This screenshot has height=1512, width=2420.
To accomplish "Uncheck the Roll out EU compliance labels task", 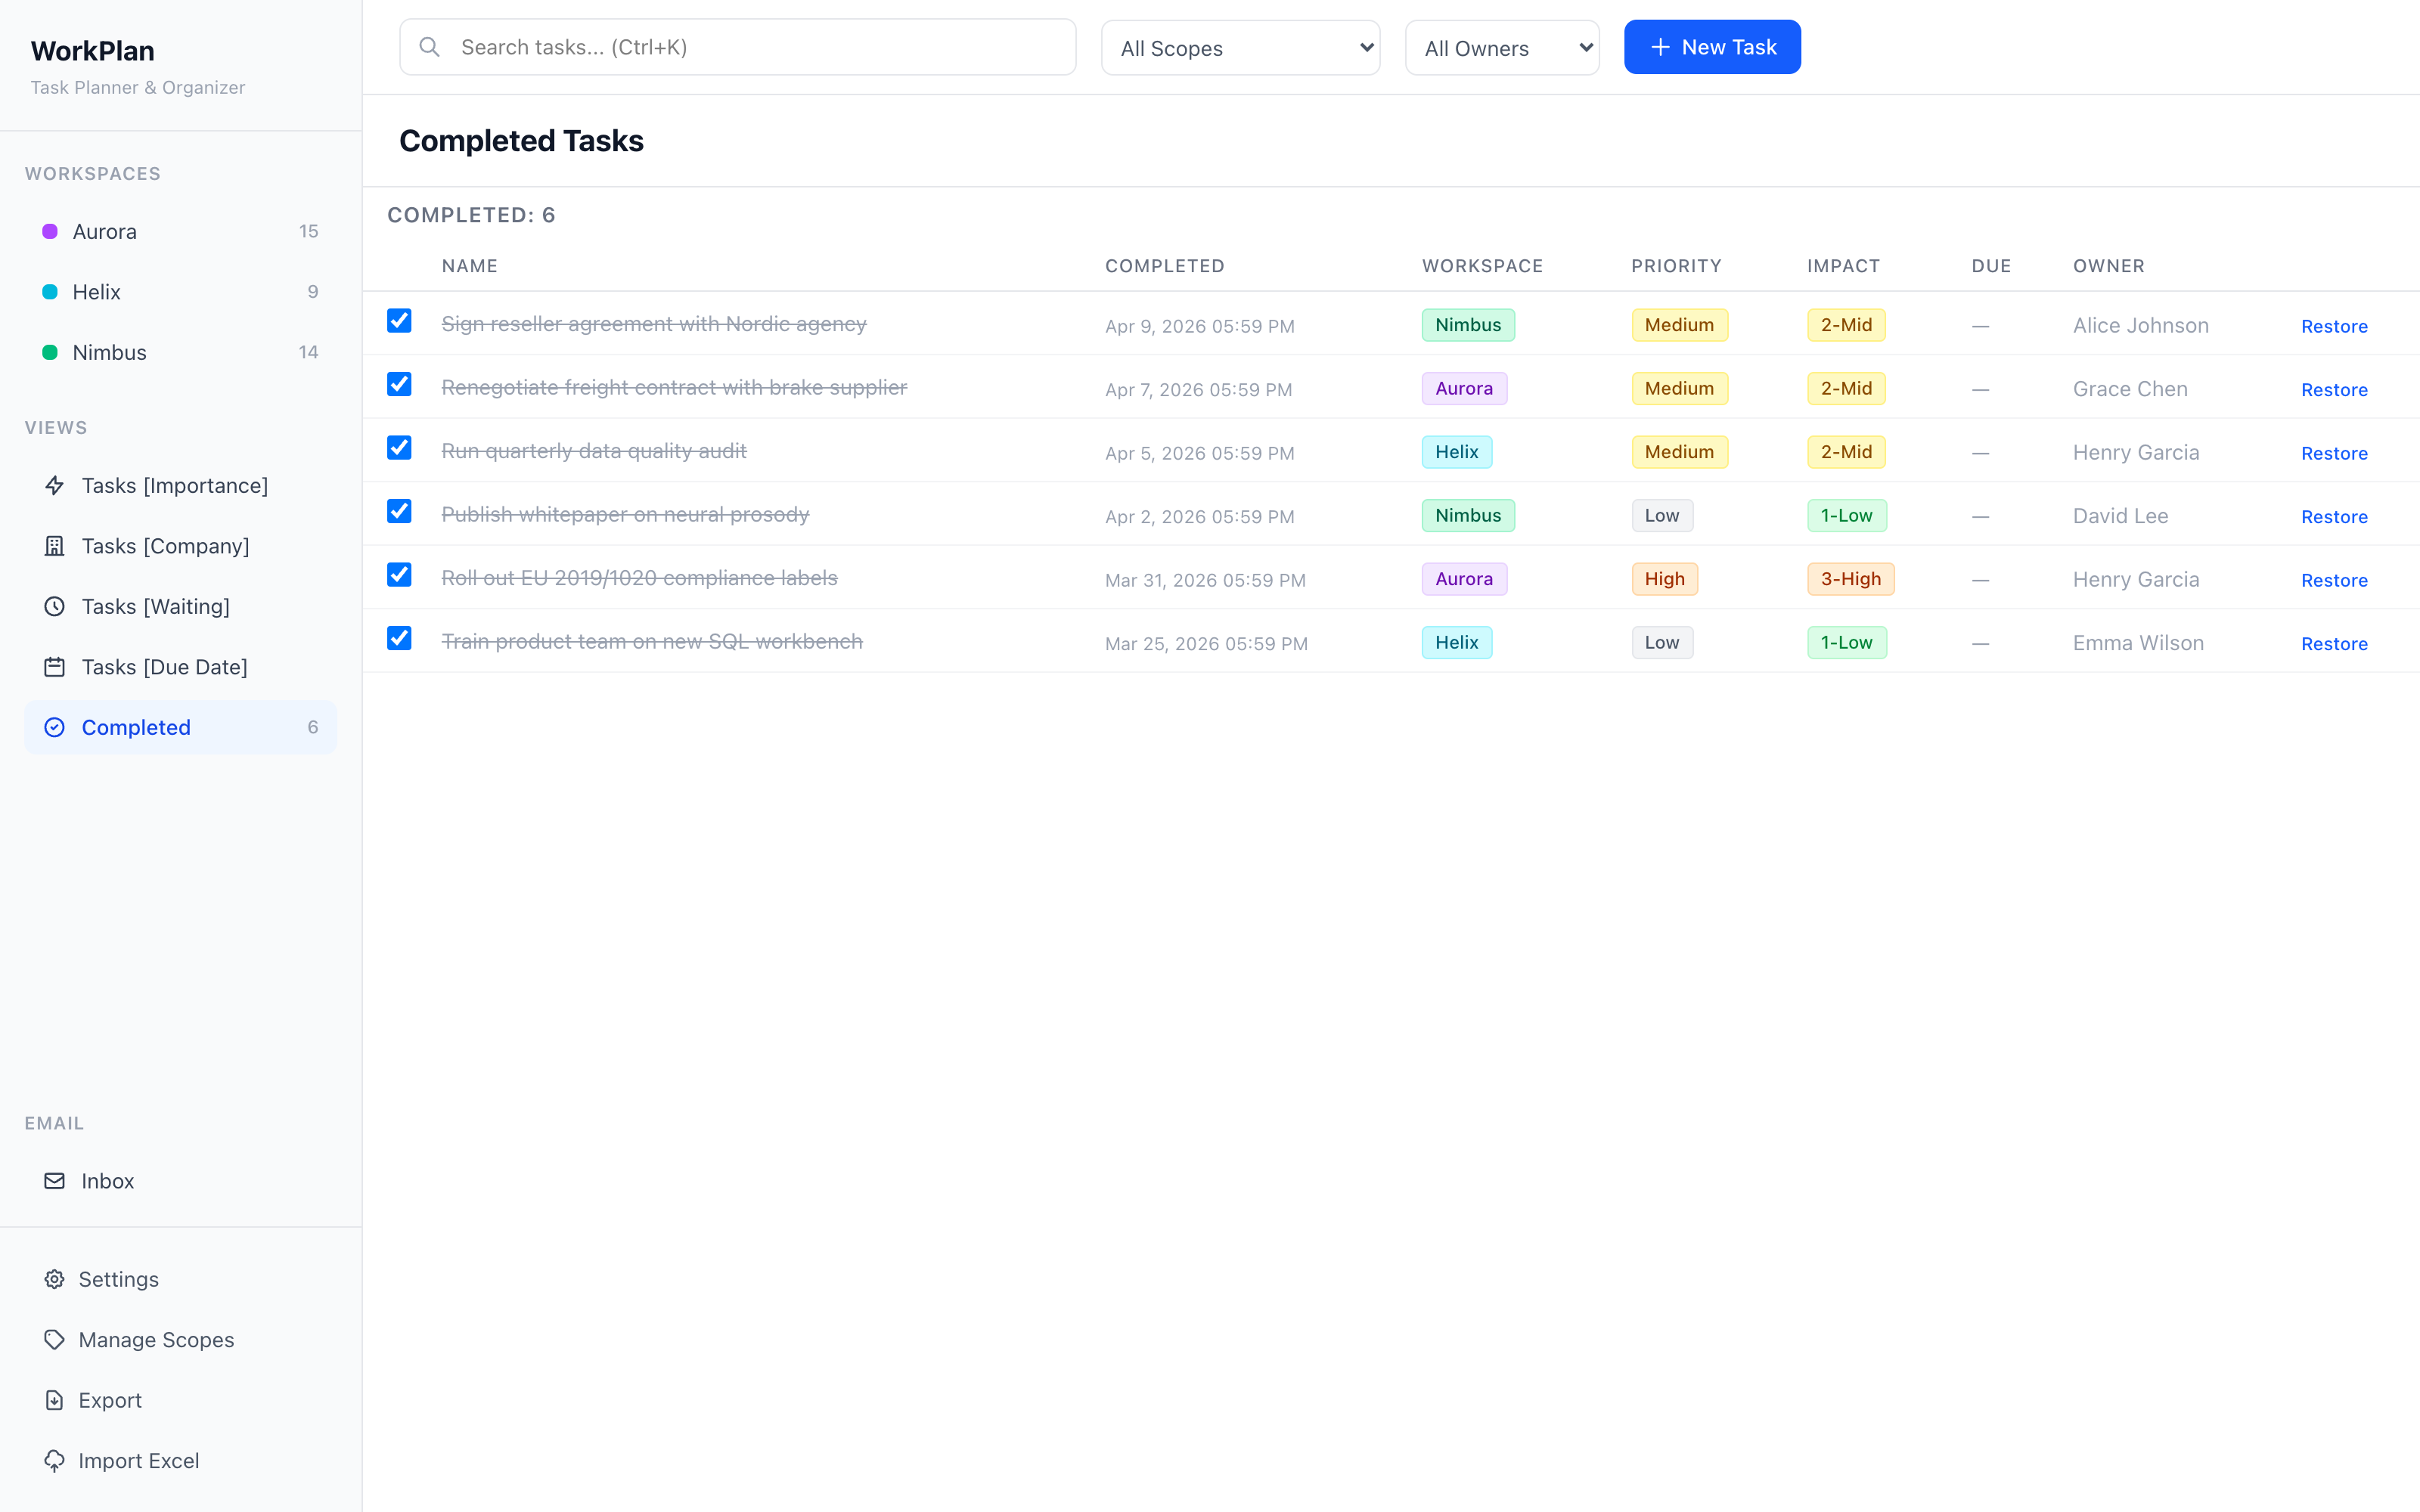I will pyautogui.click(x=399, y=575).
